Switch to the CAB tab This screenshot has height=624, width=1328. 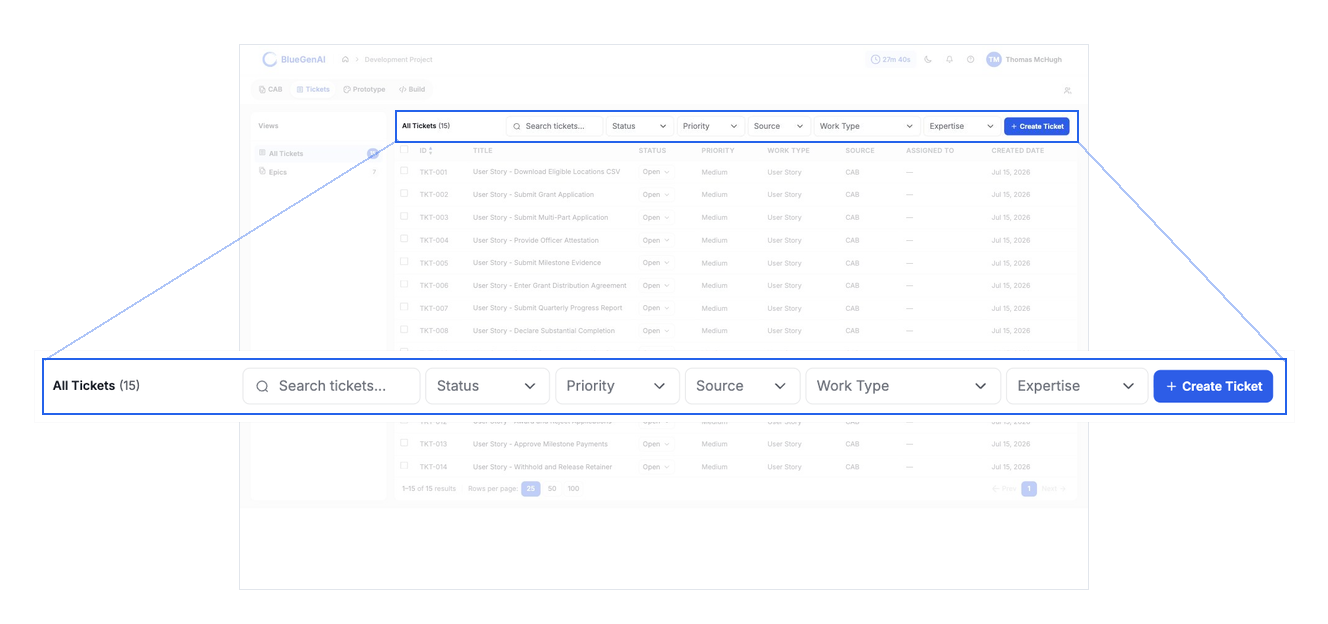(271, 90)
